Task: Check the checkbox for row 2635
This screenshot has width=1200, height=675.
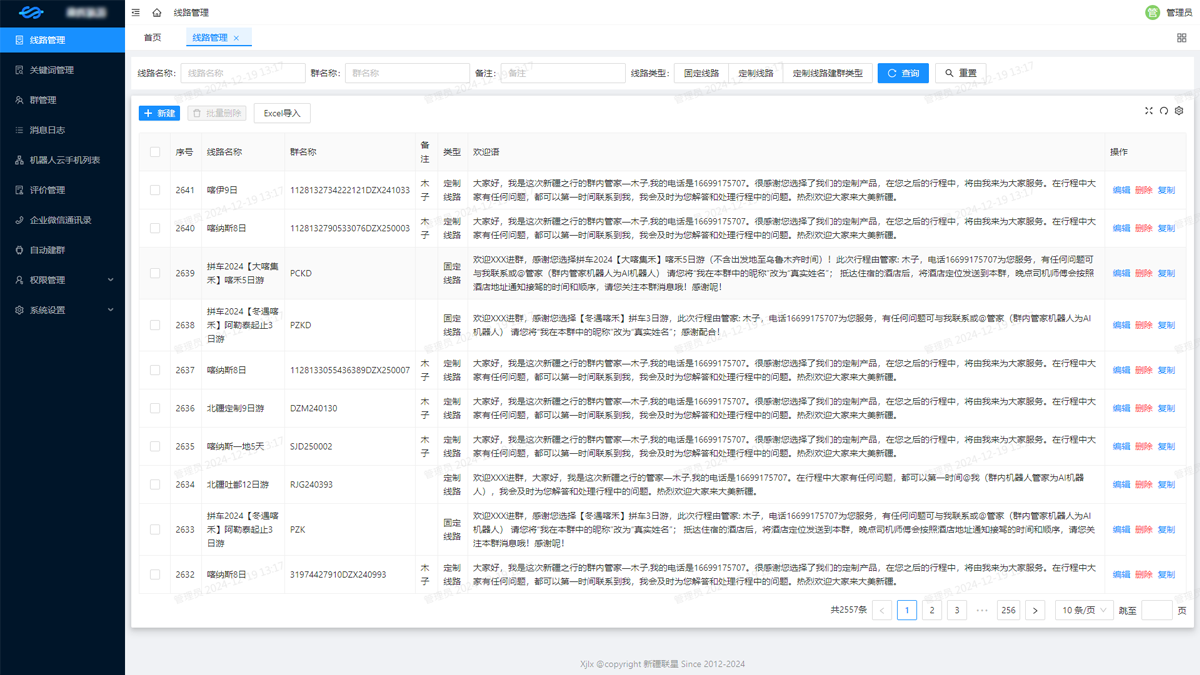Action: click(x=154, y=446)
